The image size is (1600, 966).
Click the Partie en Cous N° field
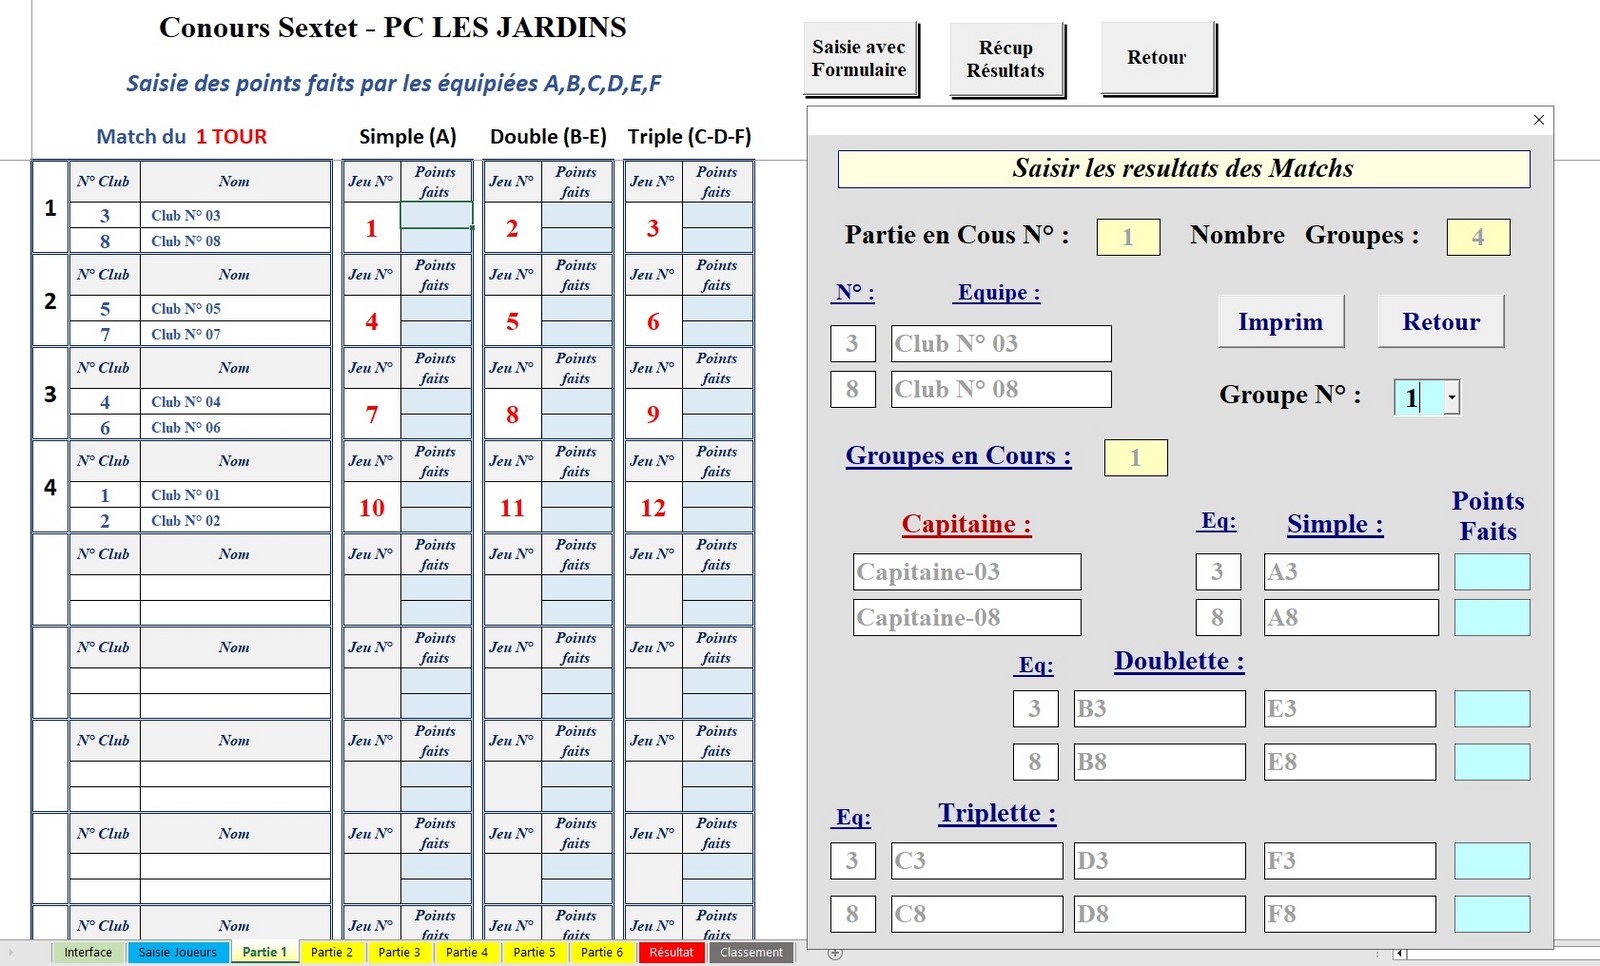[1128, 237]
